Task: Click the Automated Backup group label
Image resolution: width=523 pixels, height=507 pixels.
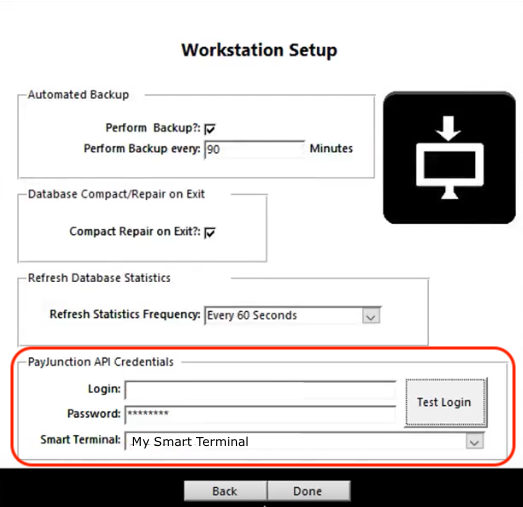Action: pyautogui.click(x=78, y=95)
